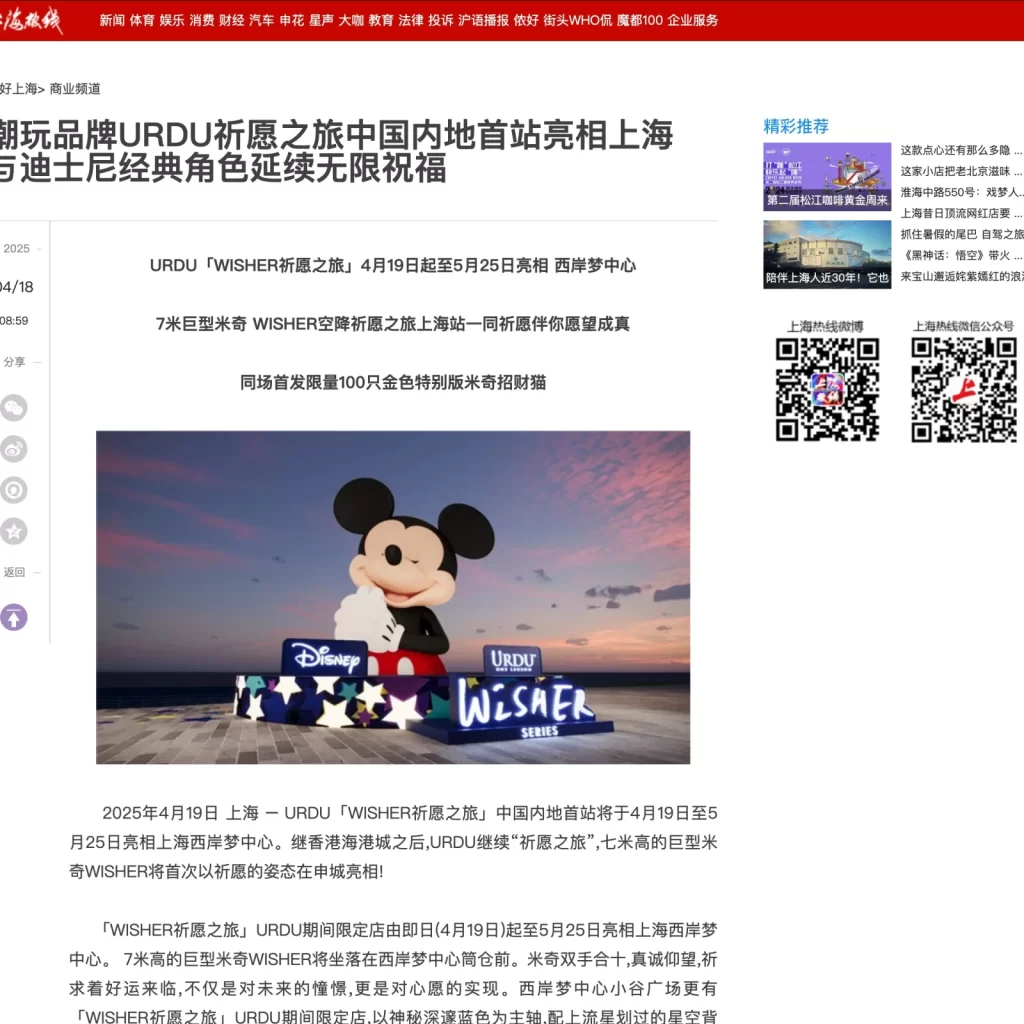Click the 精彩推荐 sidebar heading
The image size is (1024, 1024).
click(796, 126)
